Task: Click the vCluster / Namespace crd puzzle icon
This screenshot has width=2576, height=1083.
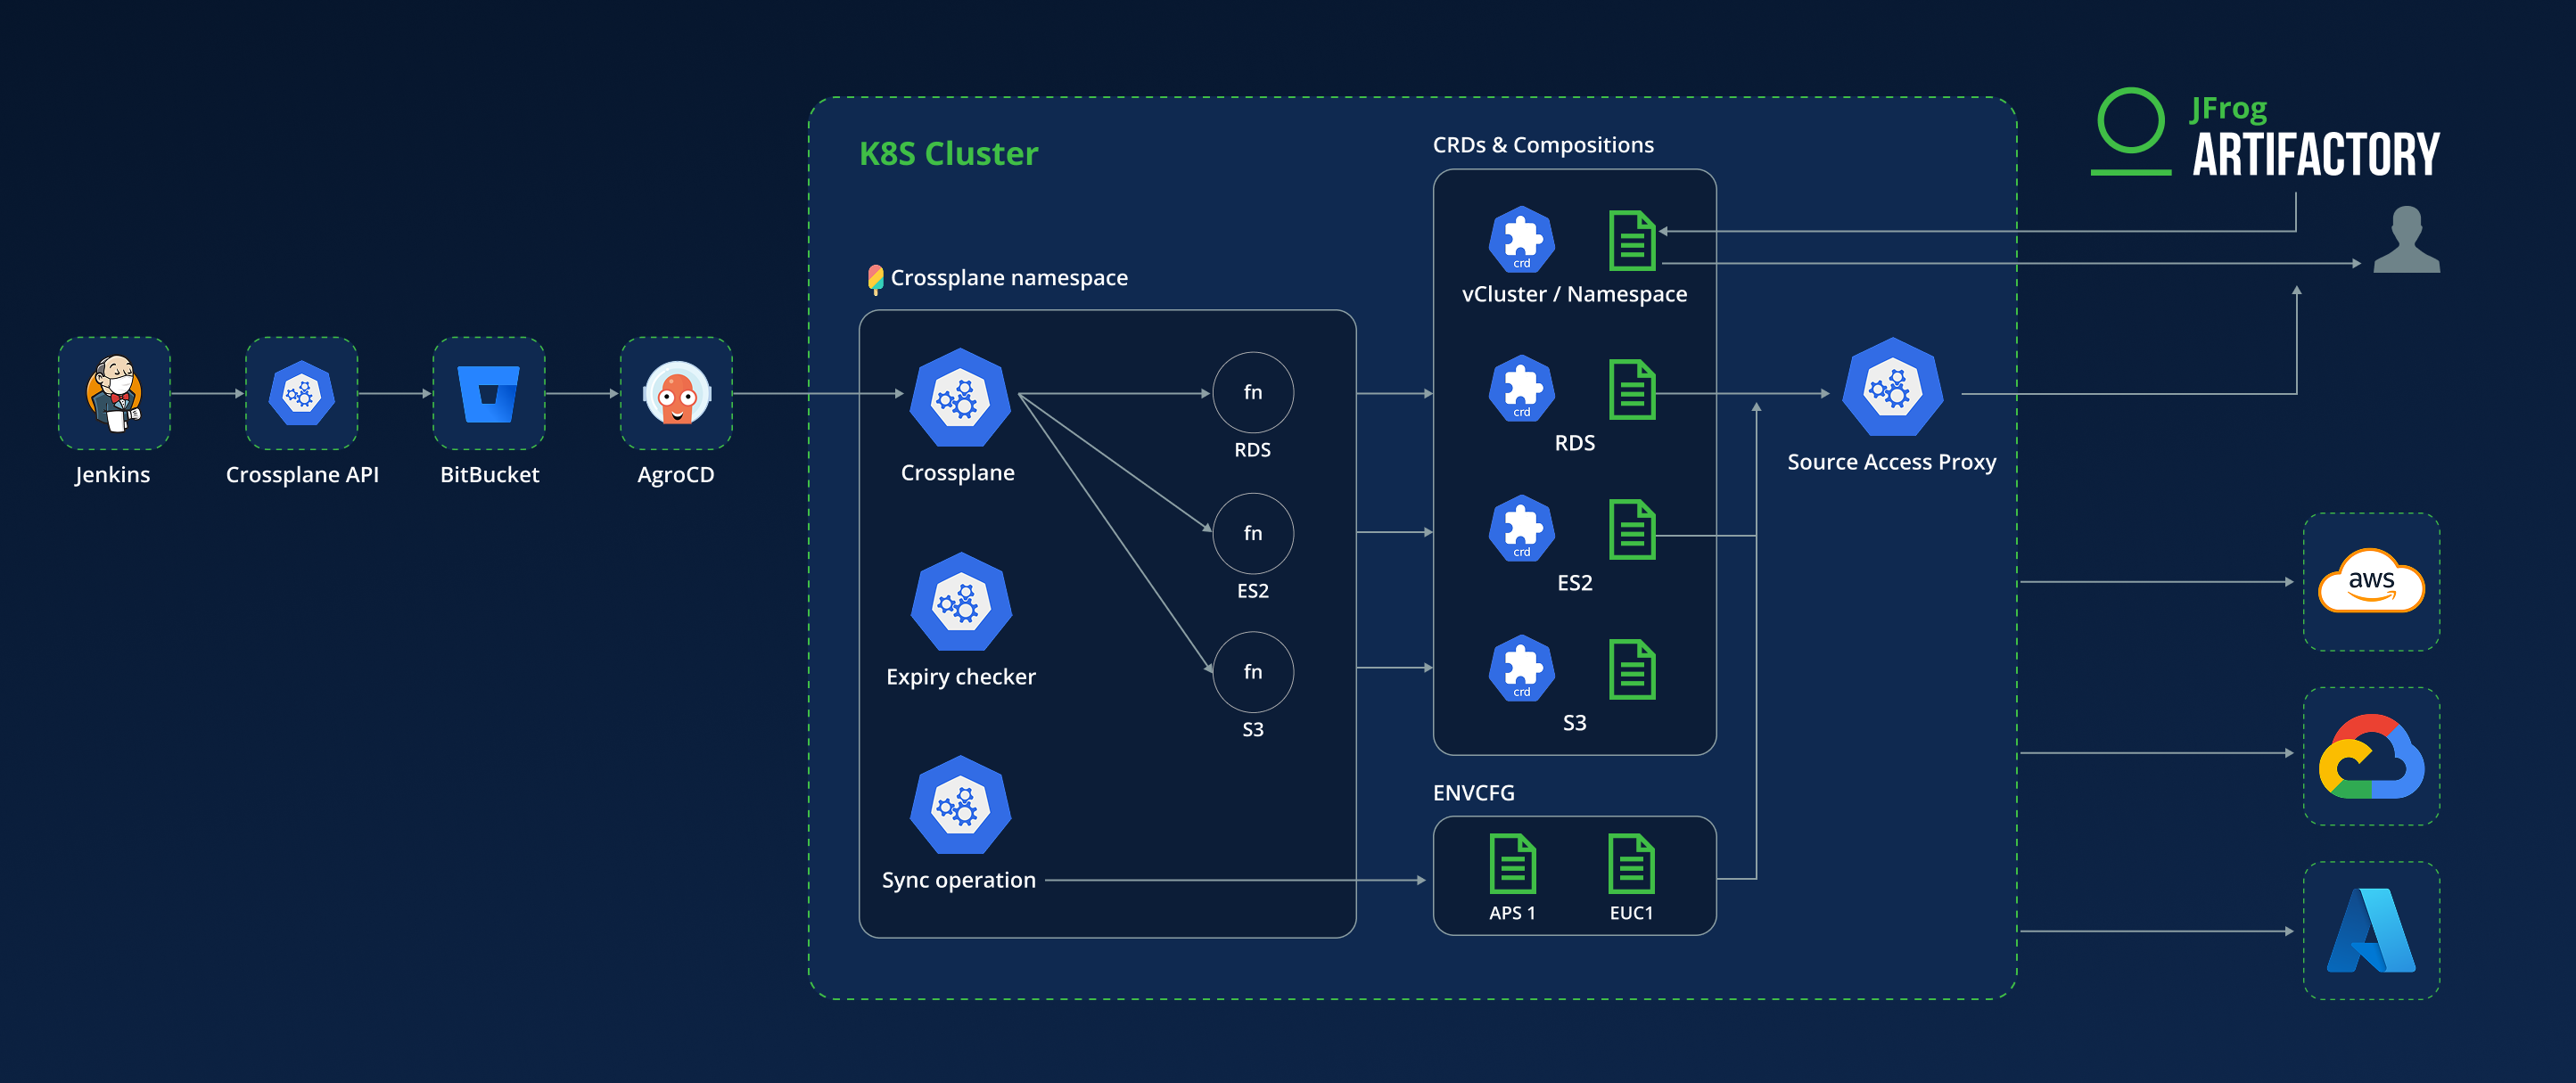Action: [x=1521, y=240]
